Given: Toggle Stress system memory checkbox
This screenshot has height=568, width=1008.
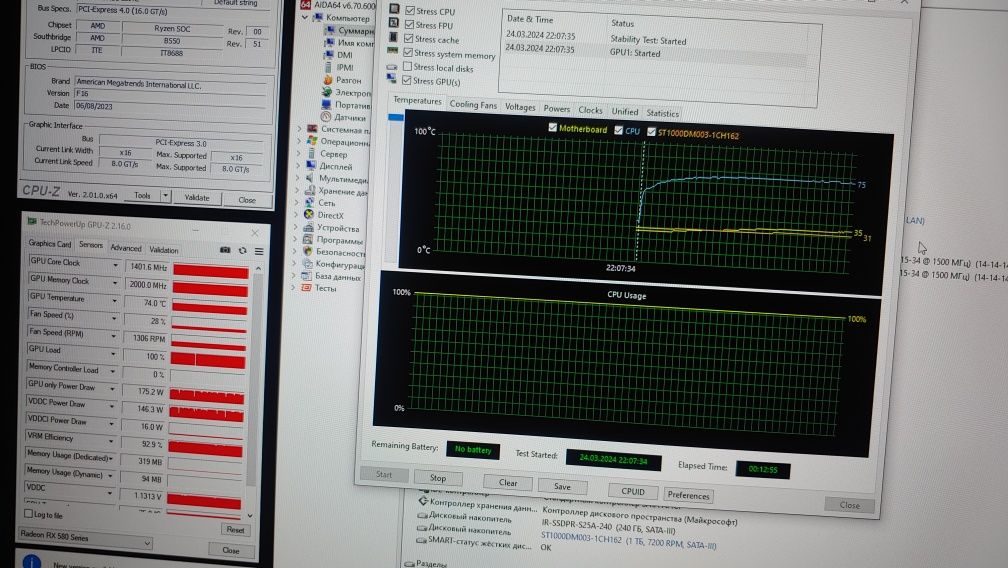Looking at the screenshot, I should pyautogui.click(x=408, y=53).
